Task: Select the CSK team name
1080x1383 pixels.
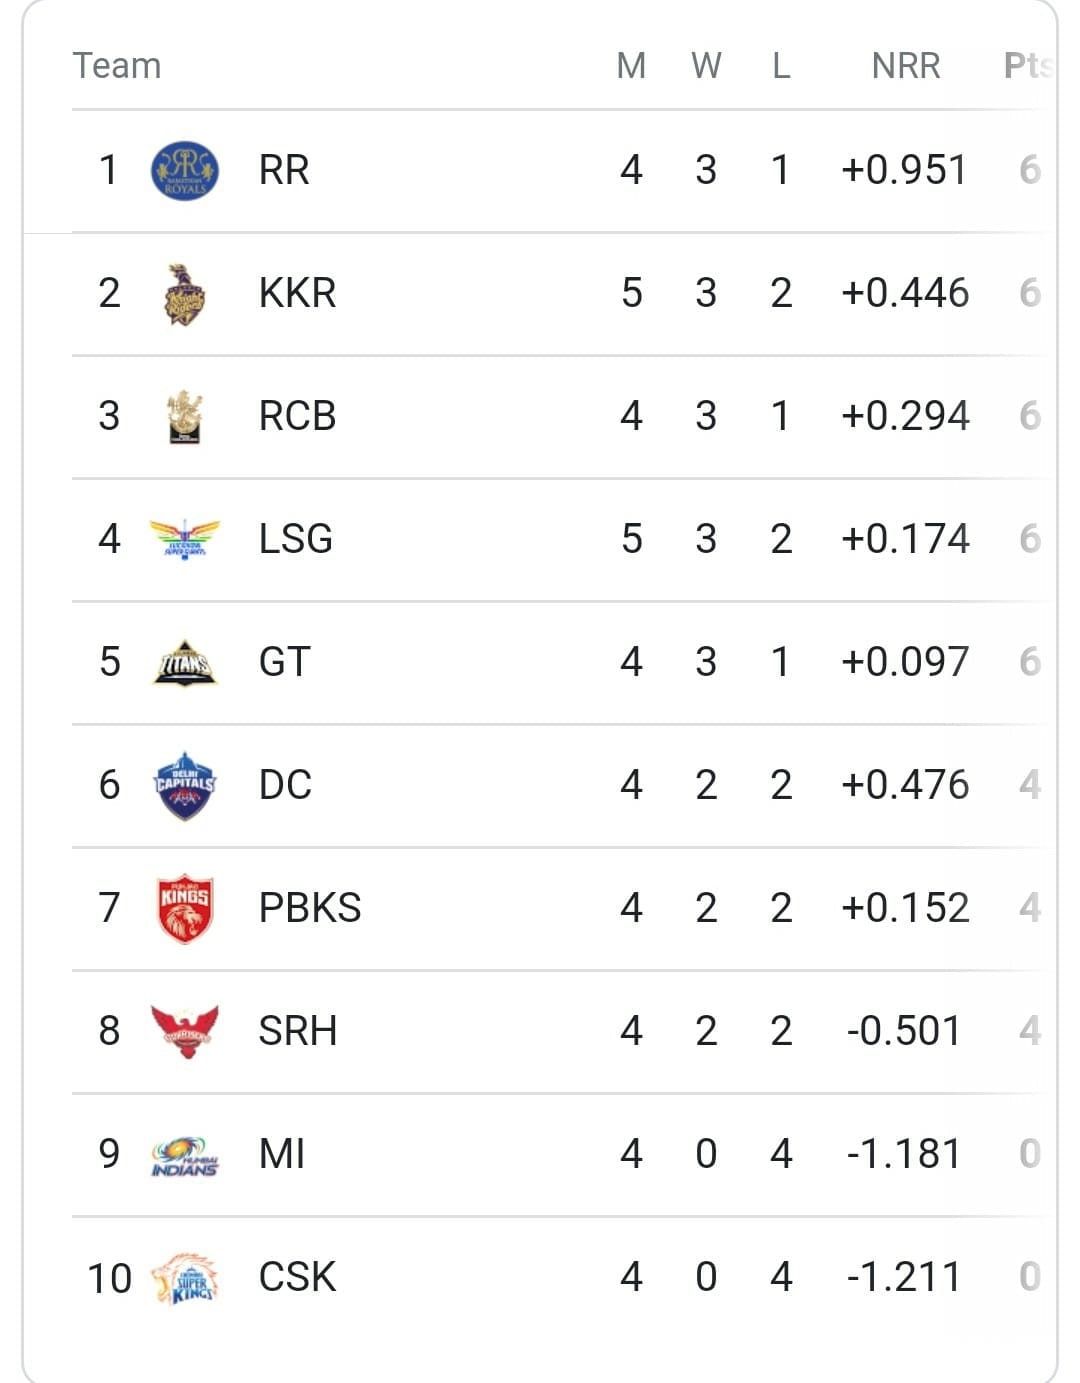Action: coord(297,1277)
